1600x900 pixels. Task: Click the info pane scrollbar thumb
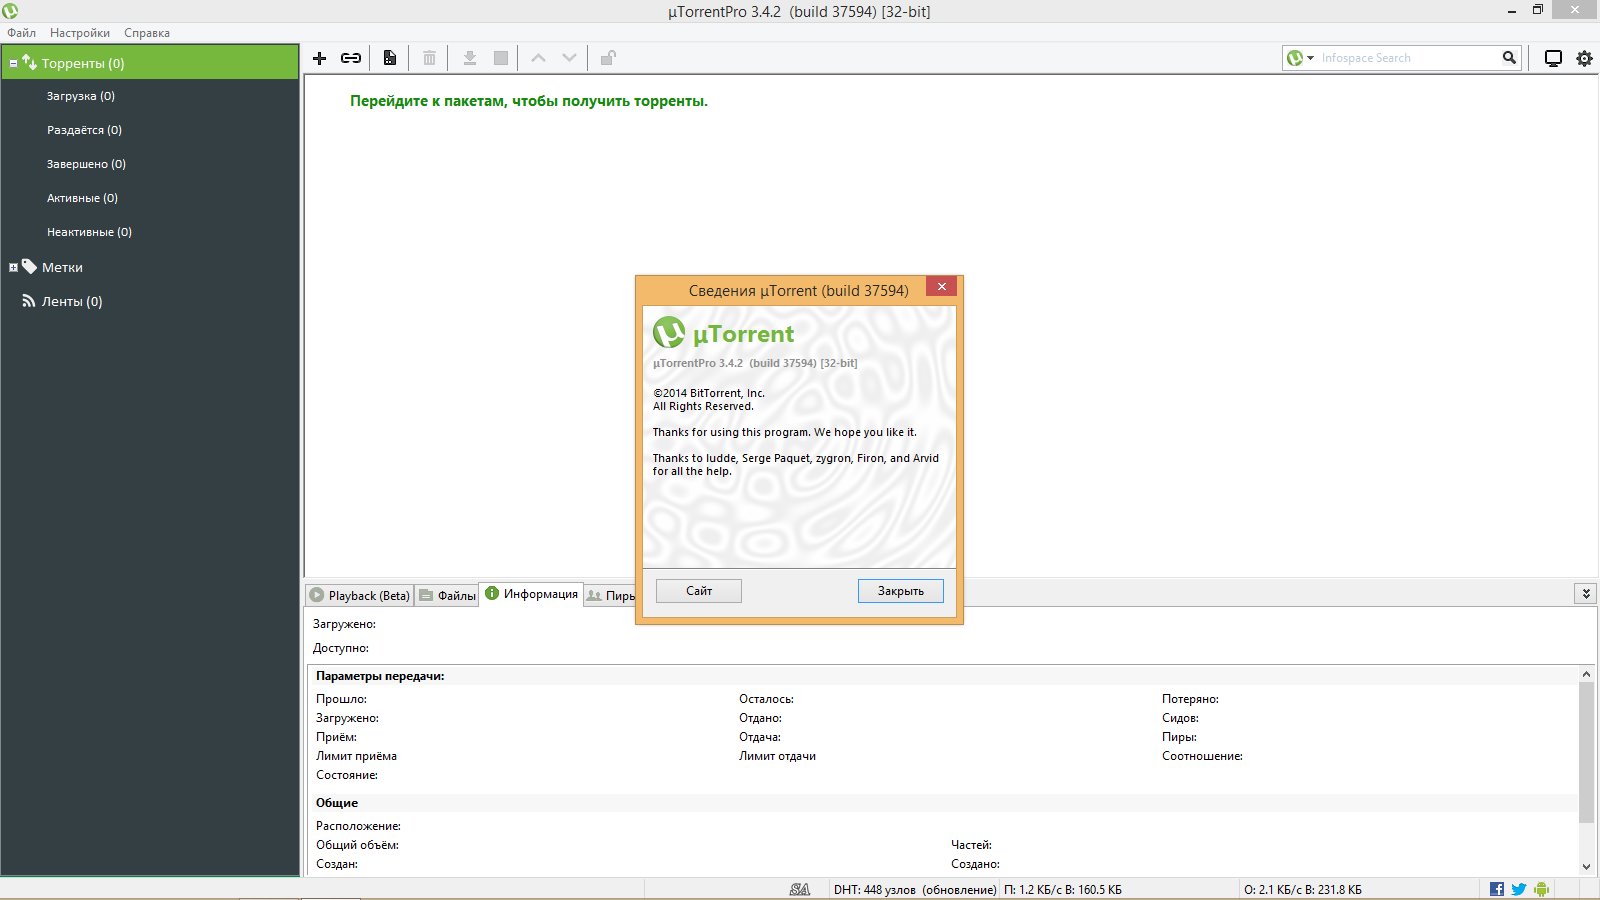pyautogui.click(x=1586, y=752)
